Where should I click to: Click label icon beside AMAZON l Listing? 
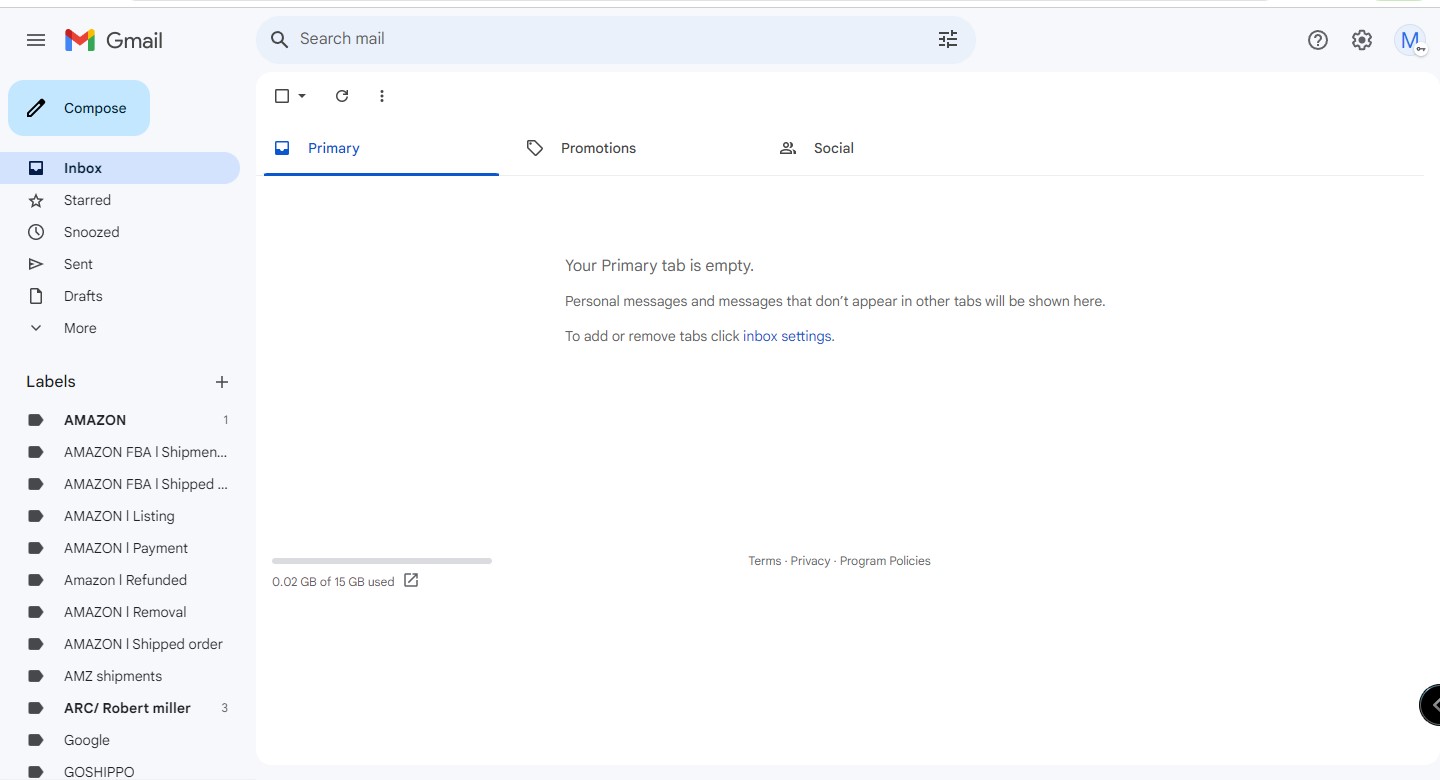[36, 516]
